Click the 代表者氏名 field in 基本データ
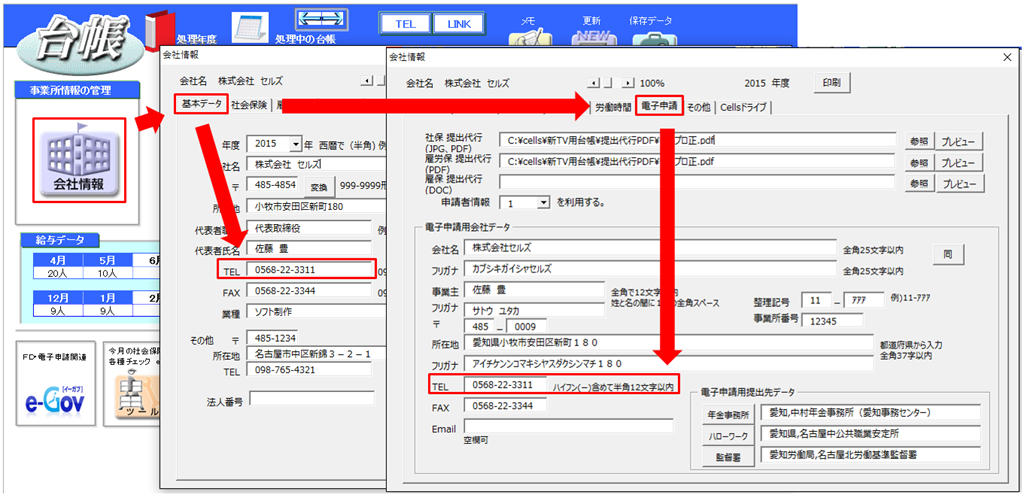Image resolution: width=1024 pixels, height=495 pixels. click(310, 249)
